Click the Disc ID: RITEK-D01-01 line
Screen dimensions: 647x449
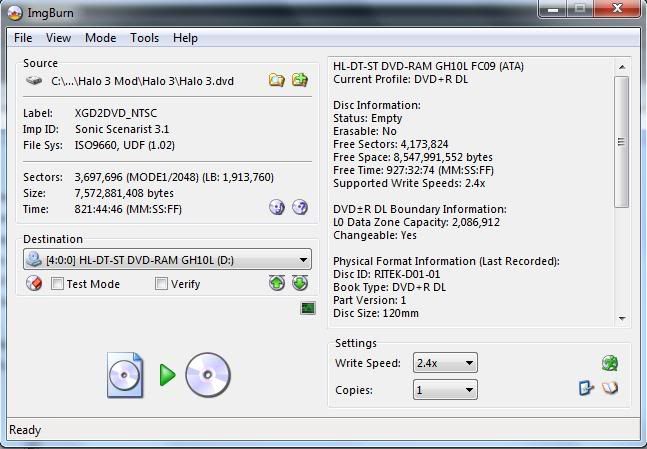pyautogui.click(x=386, y=274)
